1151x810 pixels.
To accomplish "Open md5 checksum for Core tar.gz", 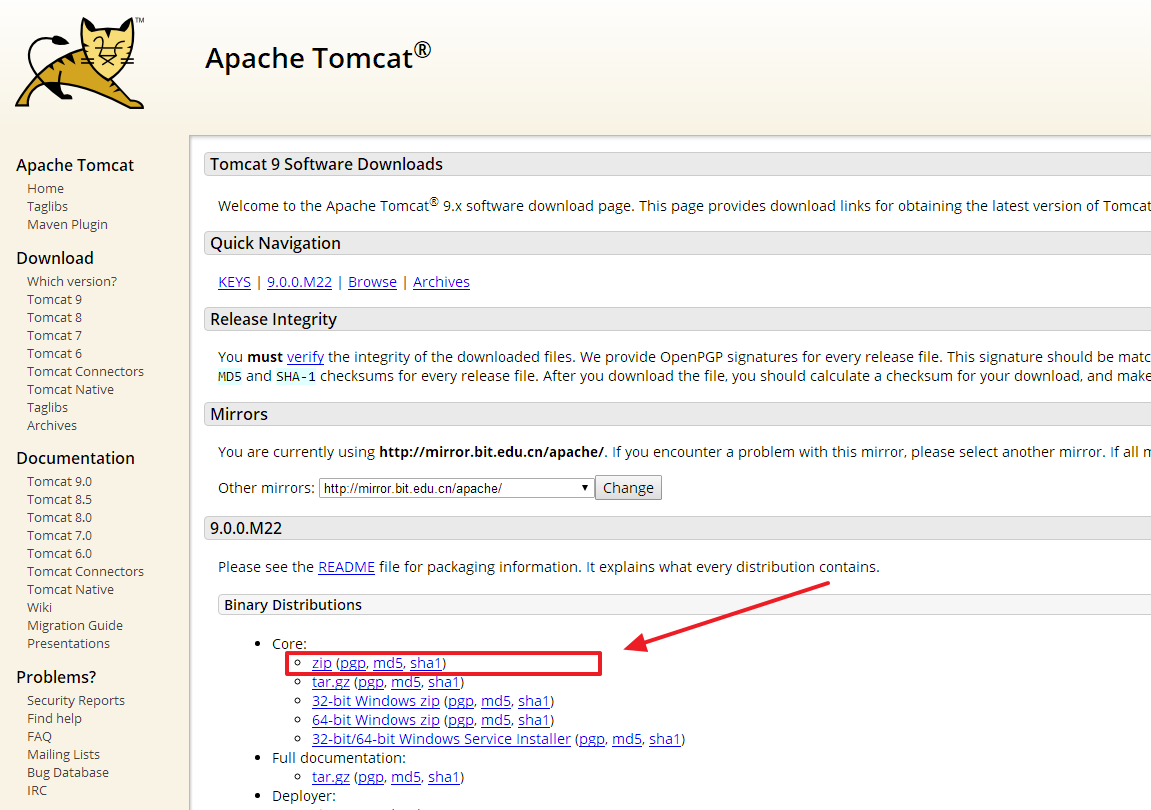I will pos(406,682).
